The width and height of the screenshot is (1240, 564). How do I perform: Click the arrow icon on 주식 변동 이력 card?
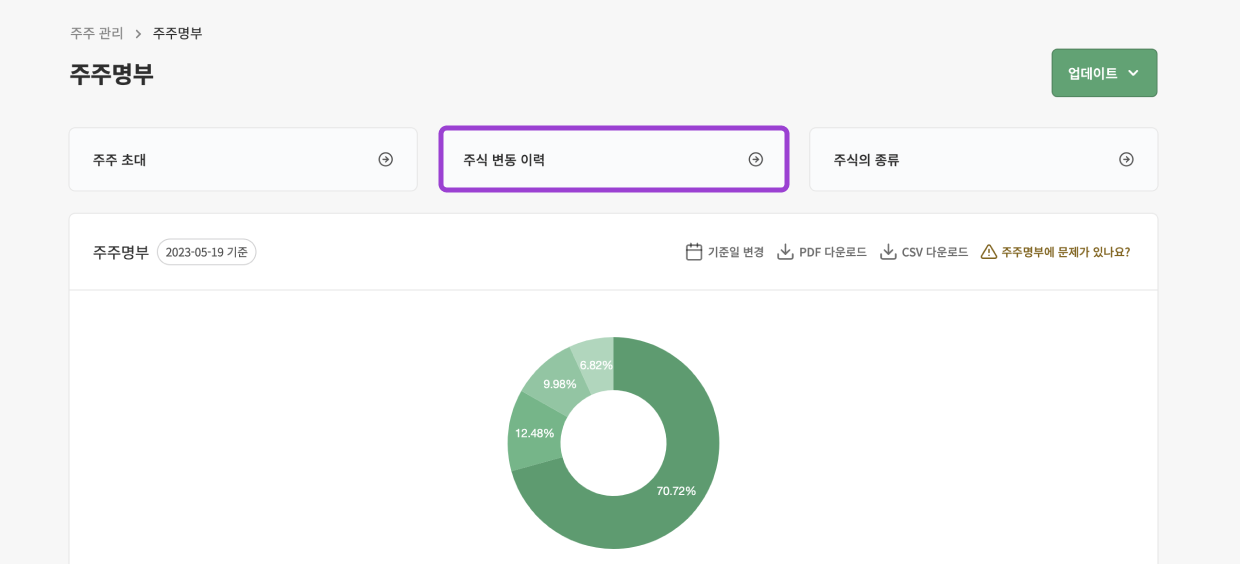pos(755,159)
